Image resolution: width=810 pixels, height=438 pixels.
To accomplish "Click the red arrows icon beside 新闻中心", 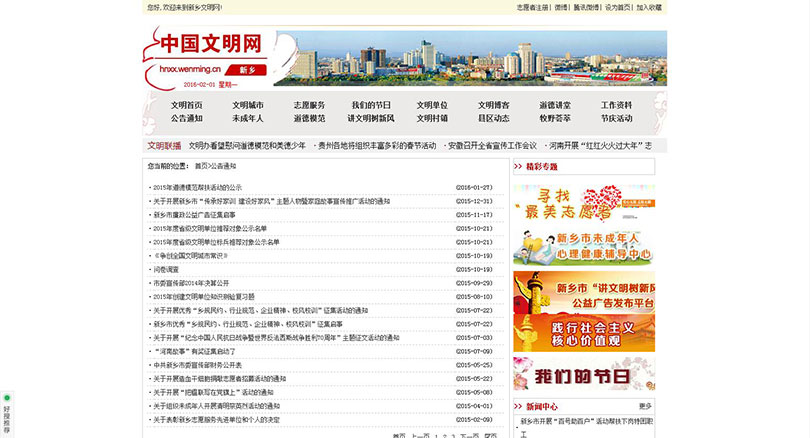I will coord(518,407).
